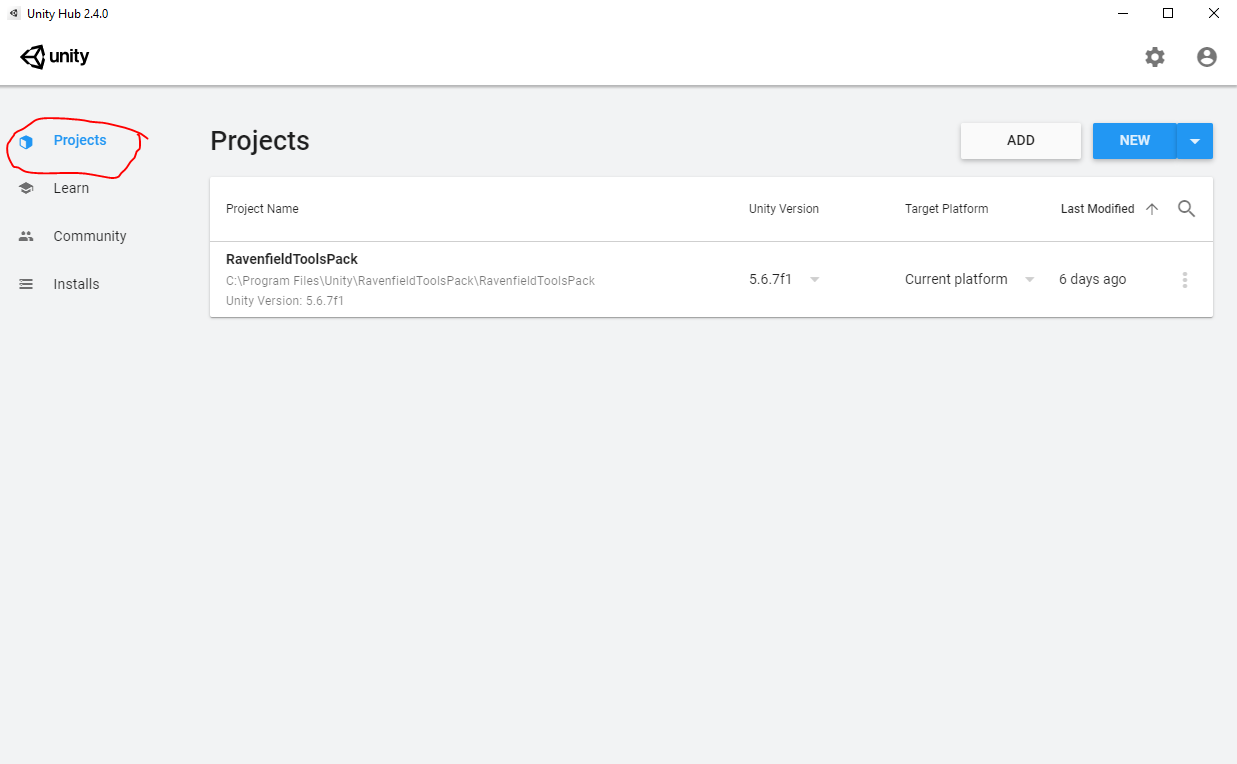Select the Community sidebar item
Image resolution: width=1237 pixels, height=764 pixels.
tap(90, 237)
